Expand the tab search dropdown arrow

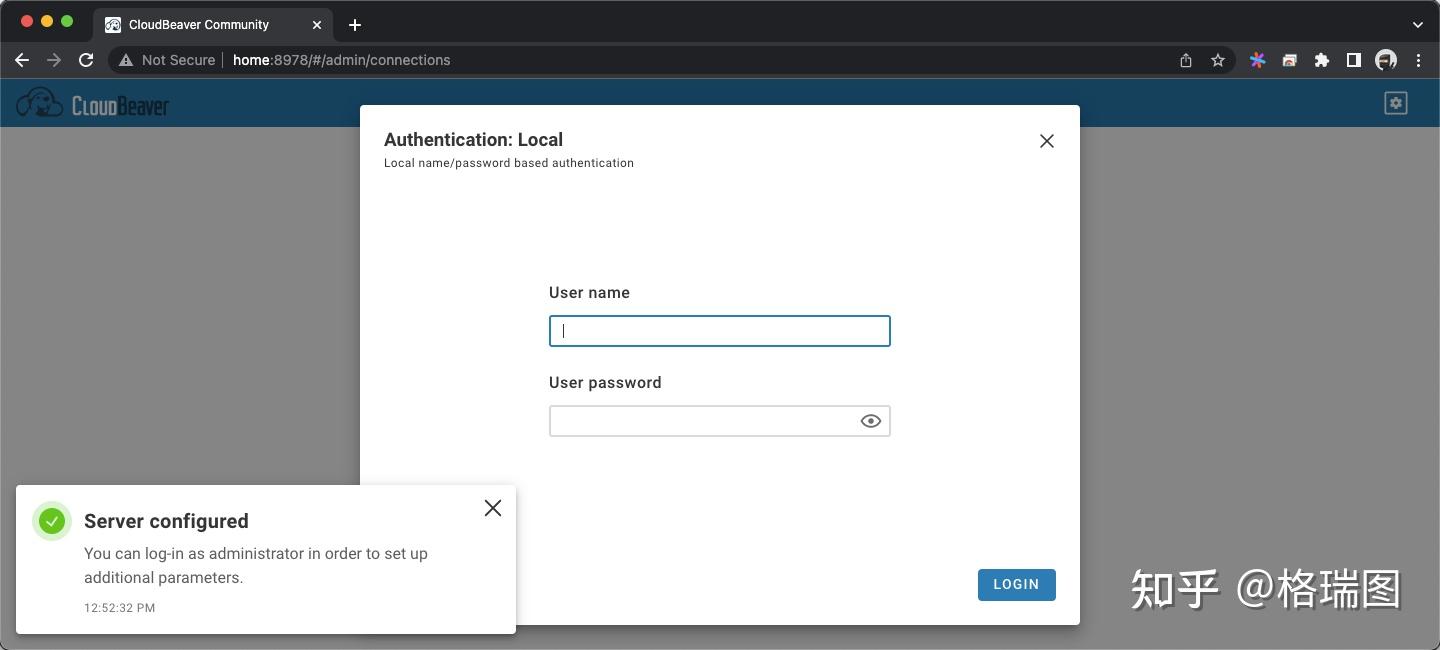pyautogui.click(x=1418, y=25)
